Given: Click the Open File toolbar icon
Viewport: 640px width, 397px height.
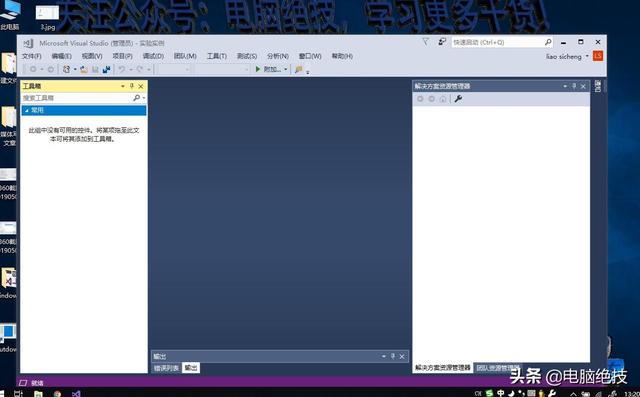Looking at the screenshot, I should tap(84, 70).
